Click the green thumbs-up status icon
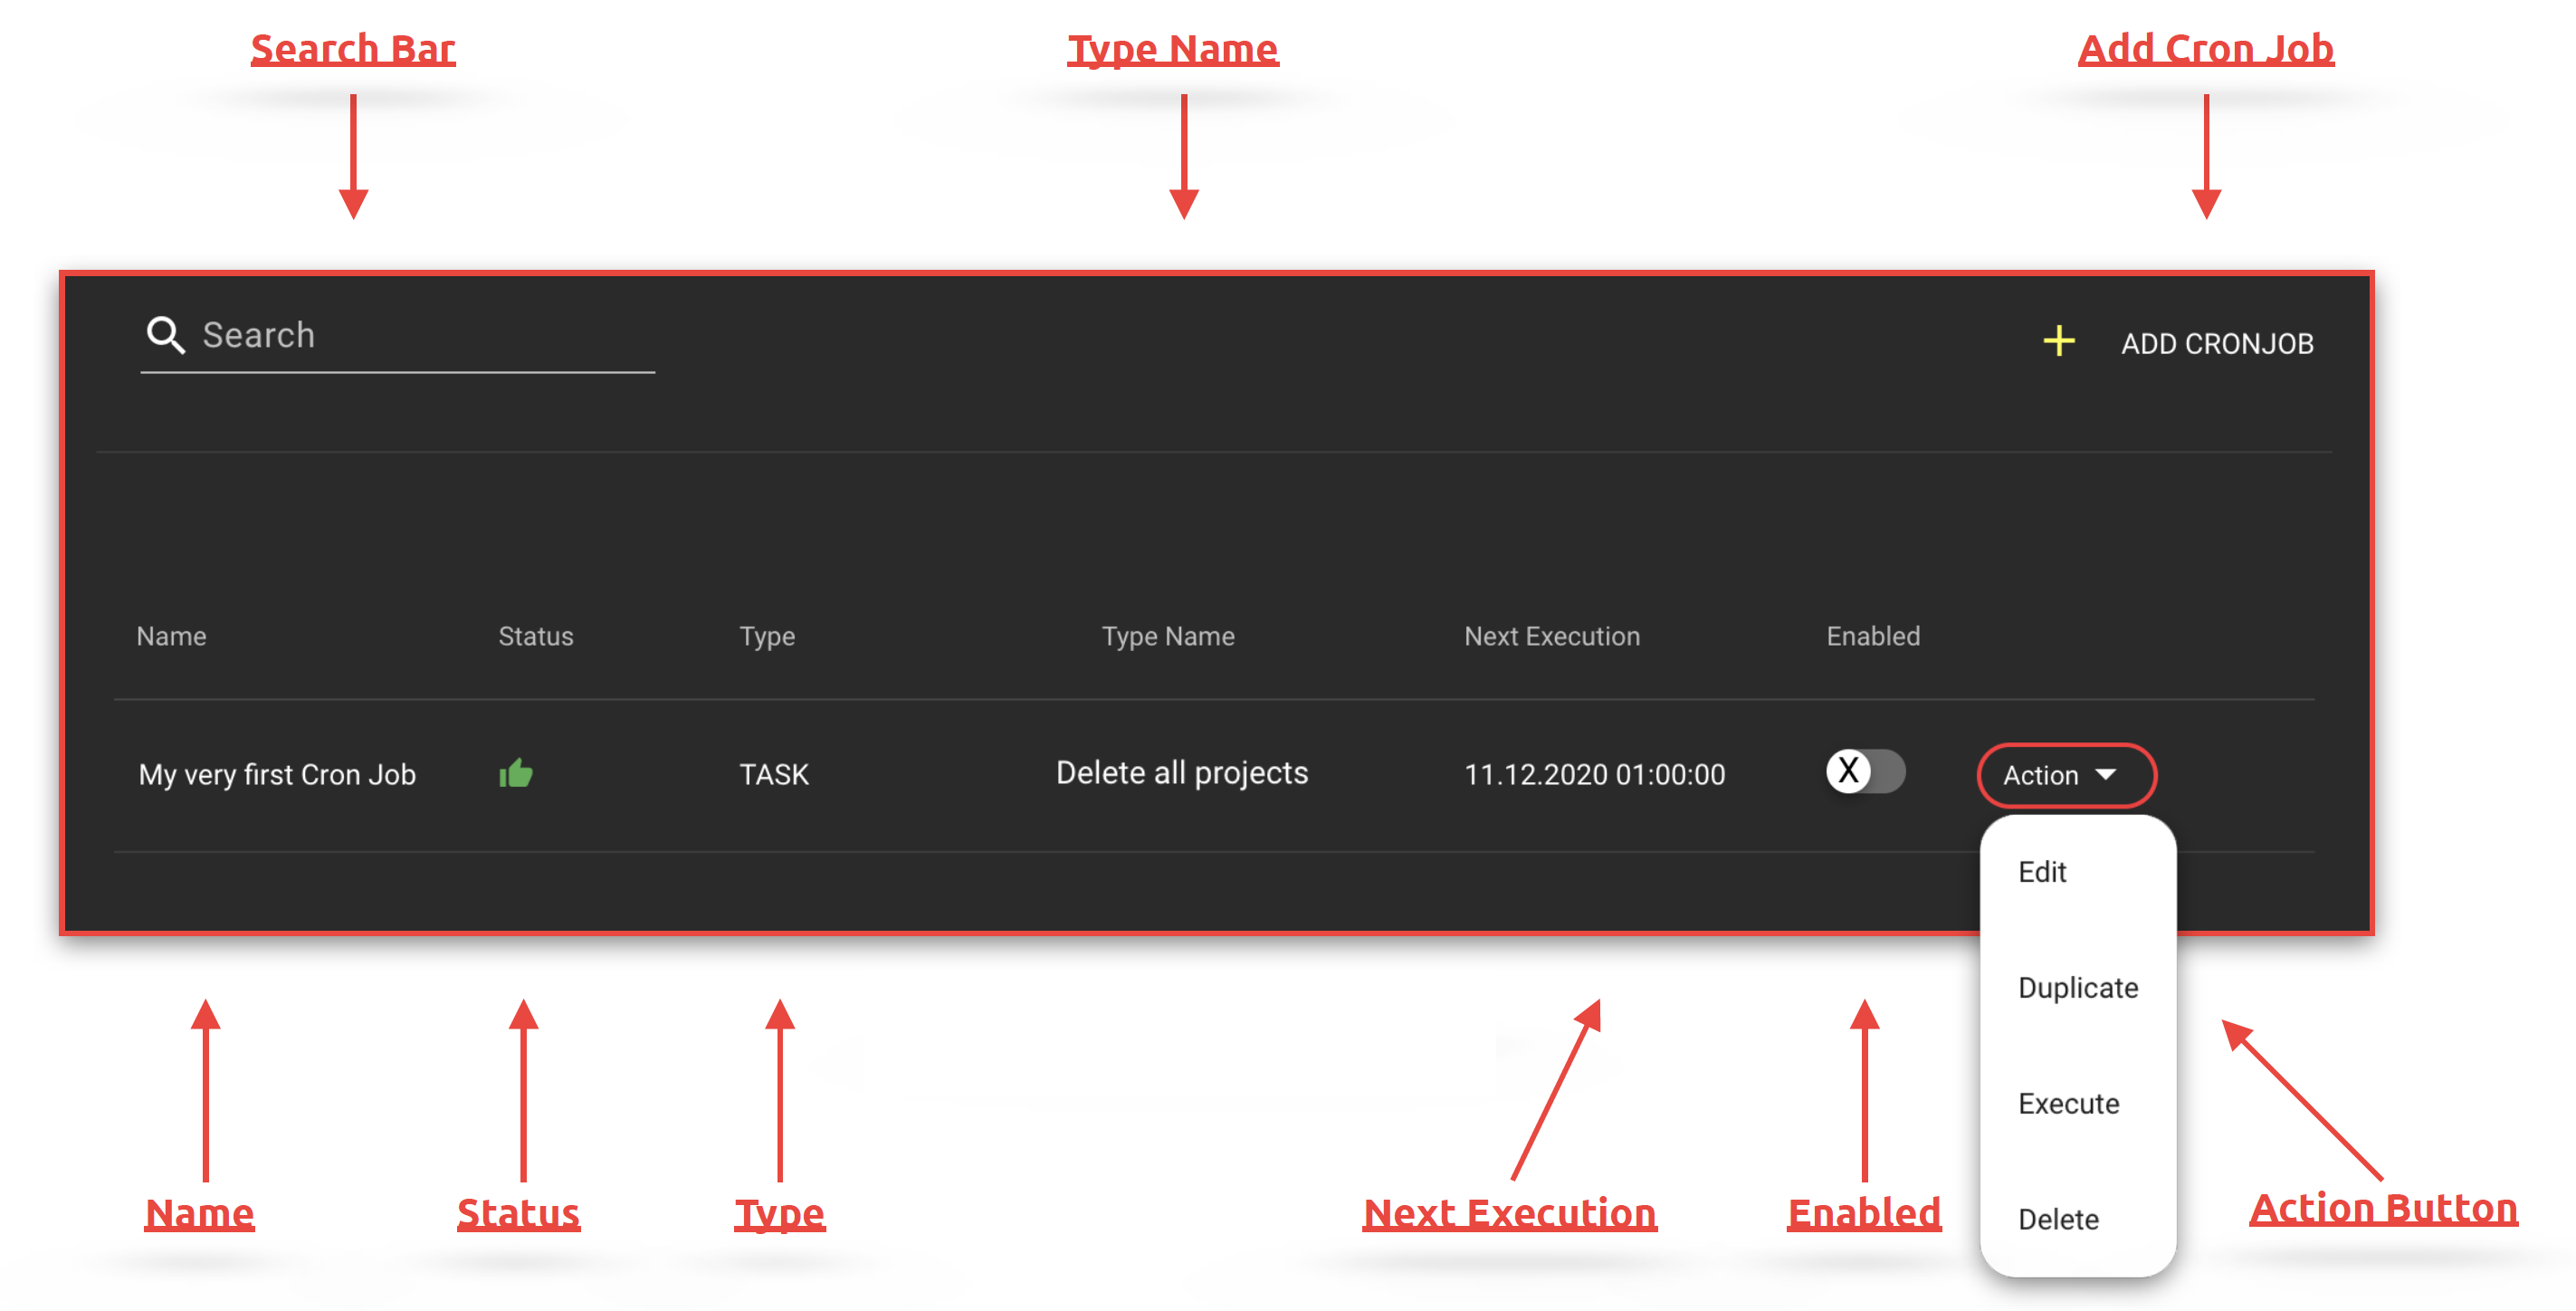 click(516, 773)
